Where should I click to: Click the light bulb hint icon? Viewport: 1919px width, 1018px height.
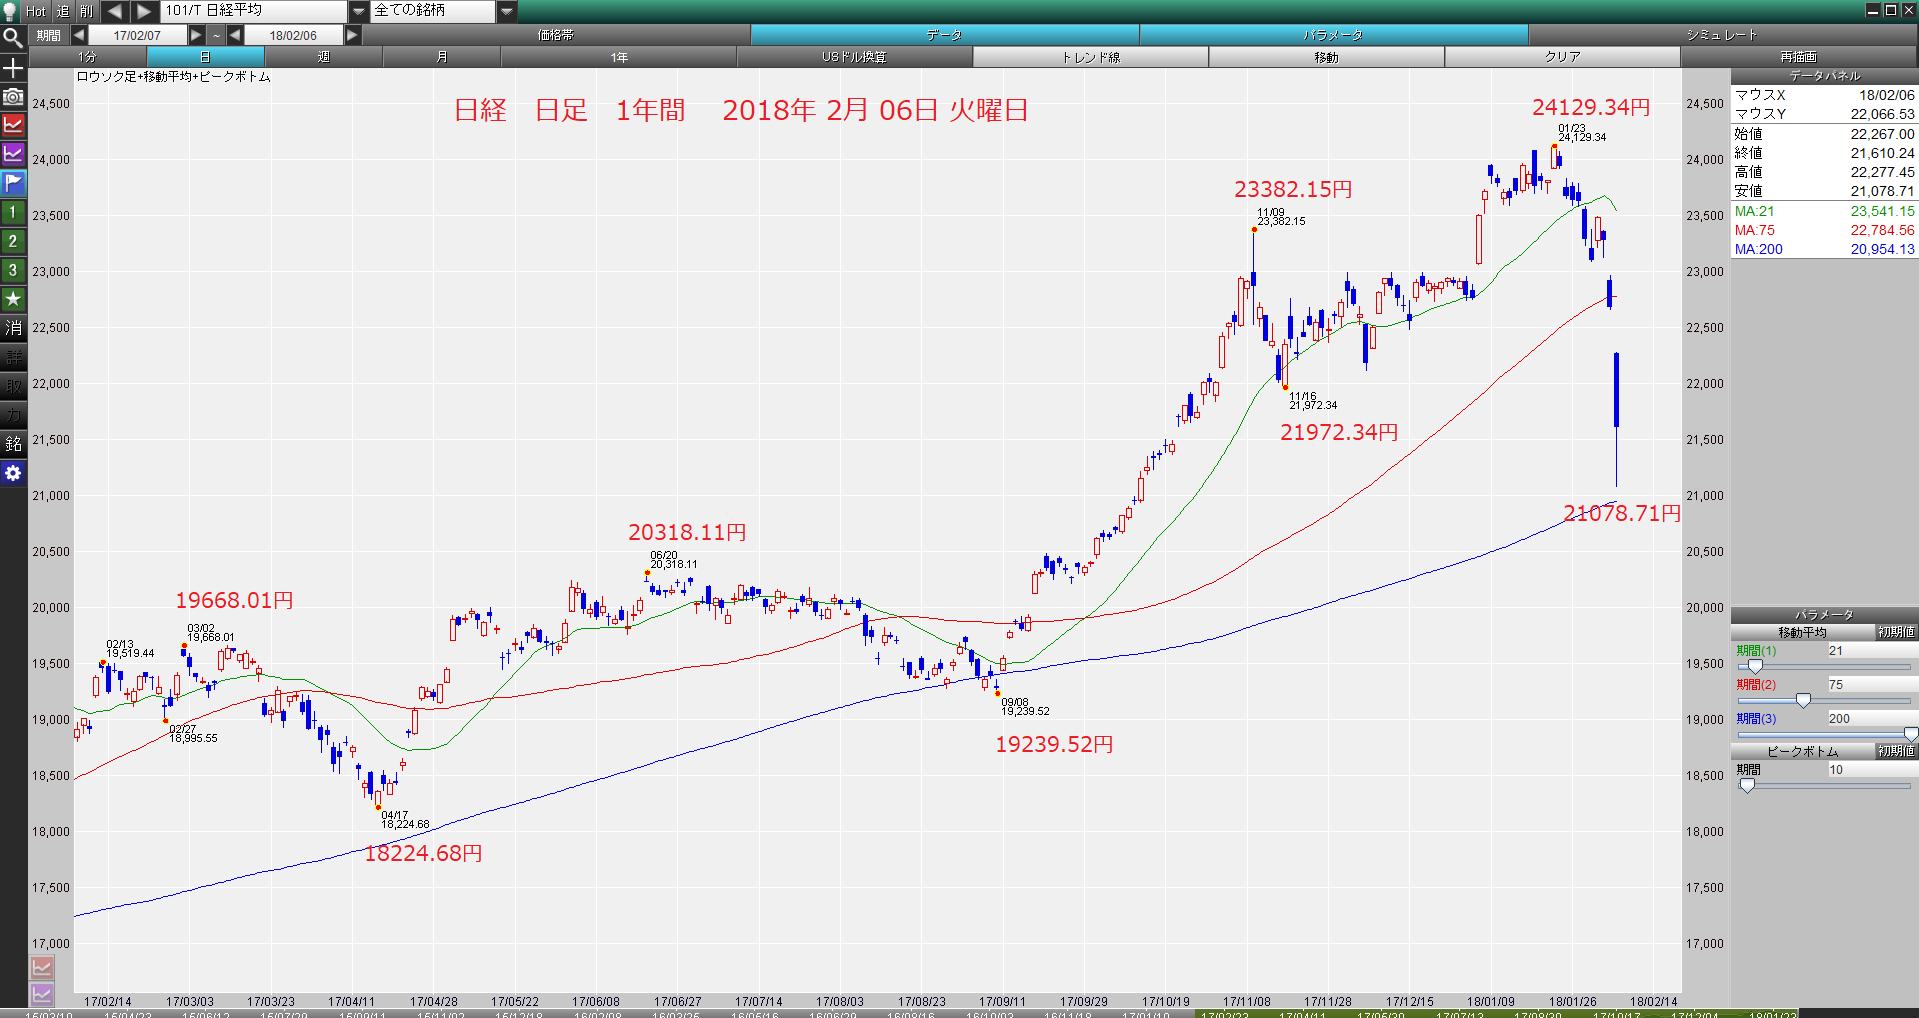[x=10, y=11]
